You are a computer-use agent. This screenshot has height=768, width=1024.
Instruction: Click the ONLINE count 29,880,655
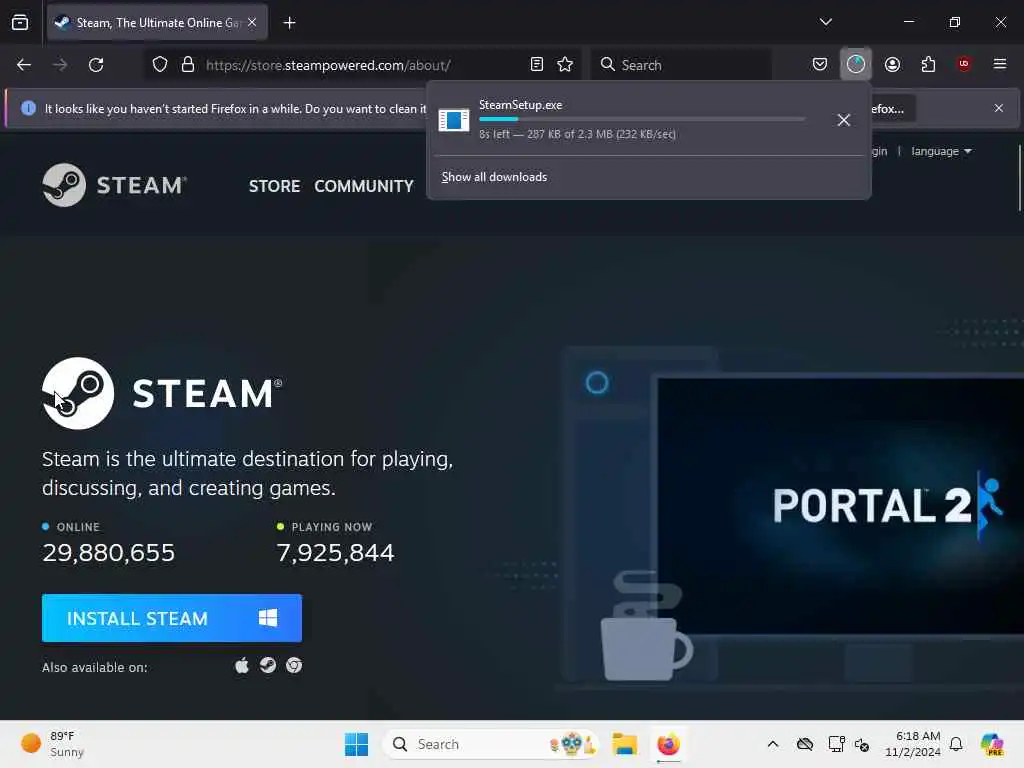(108, 553)
